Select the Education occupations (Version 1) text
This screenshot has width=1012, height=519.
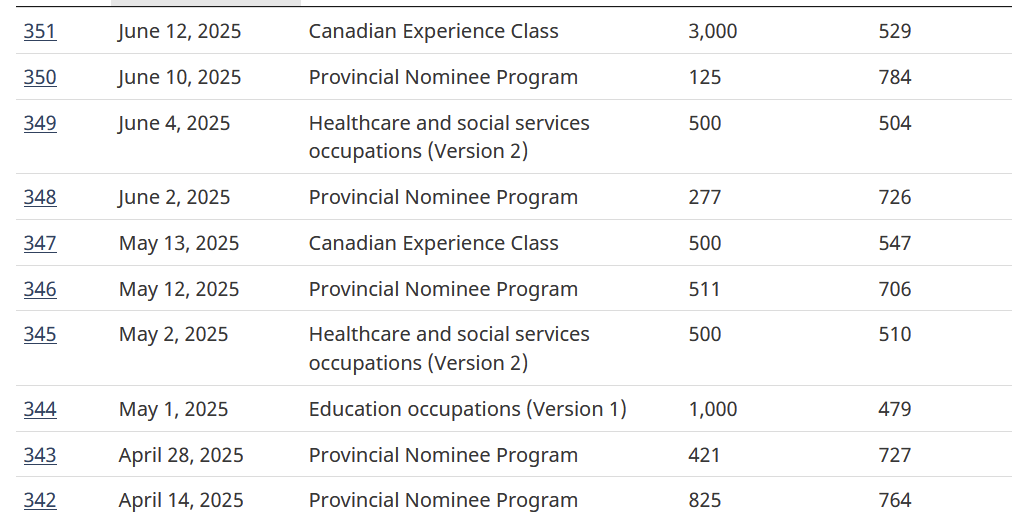pyautogui.click(x=467, y=409)
